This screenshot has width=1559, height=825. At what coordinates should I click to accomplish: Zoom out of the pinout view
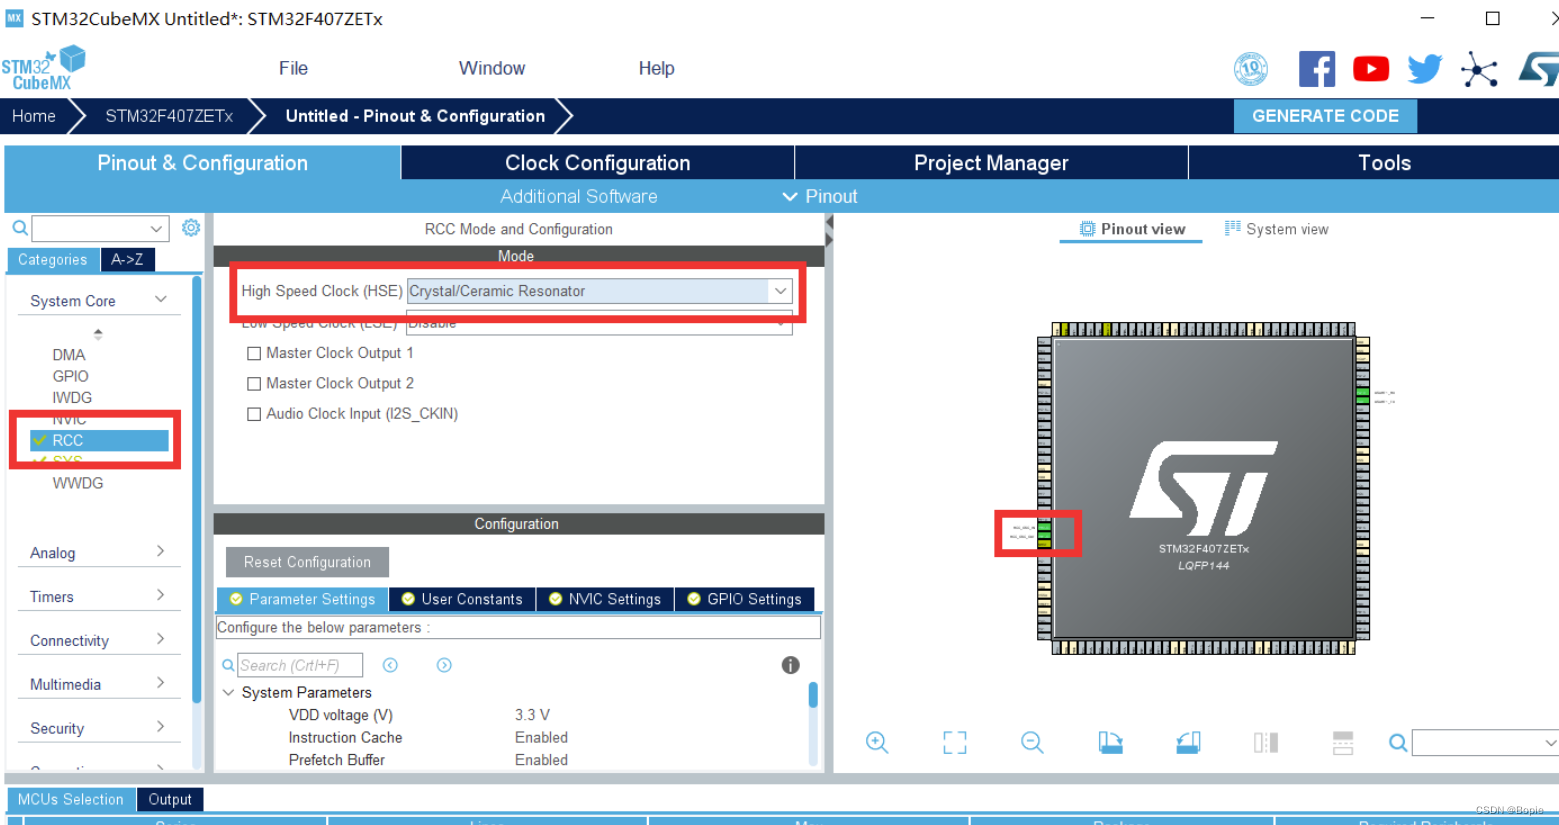(x=1032, y=742)
